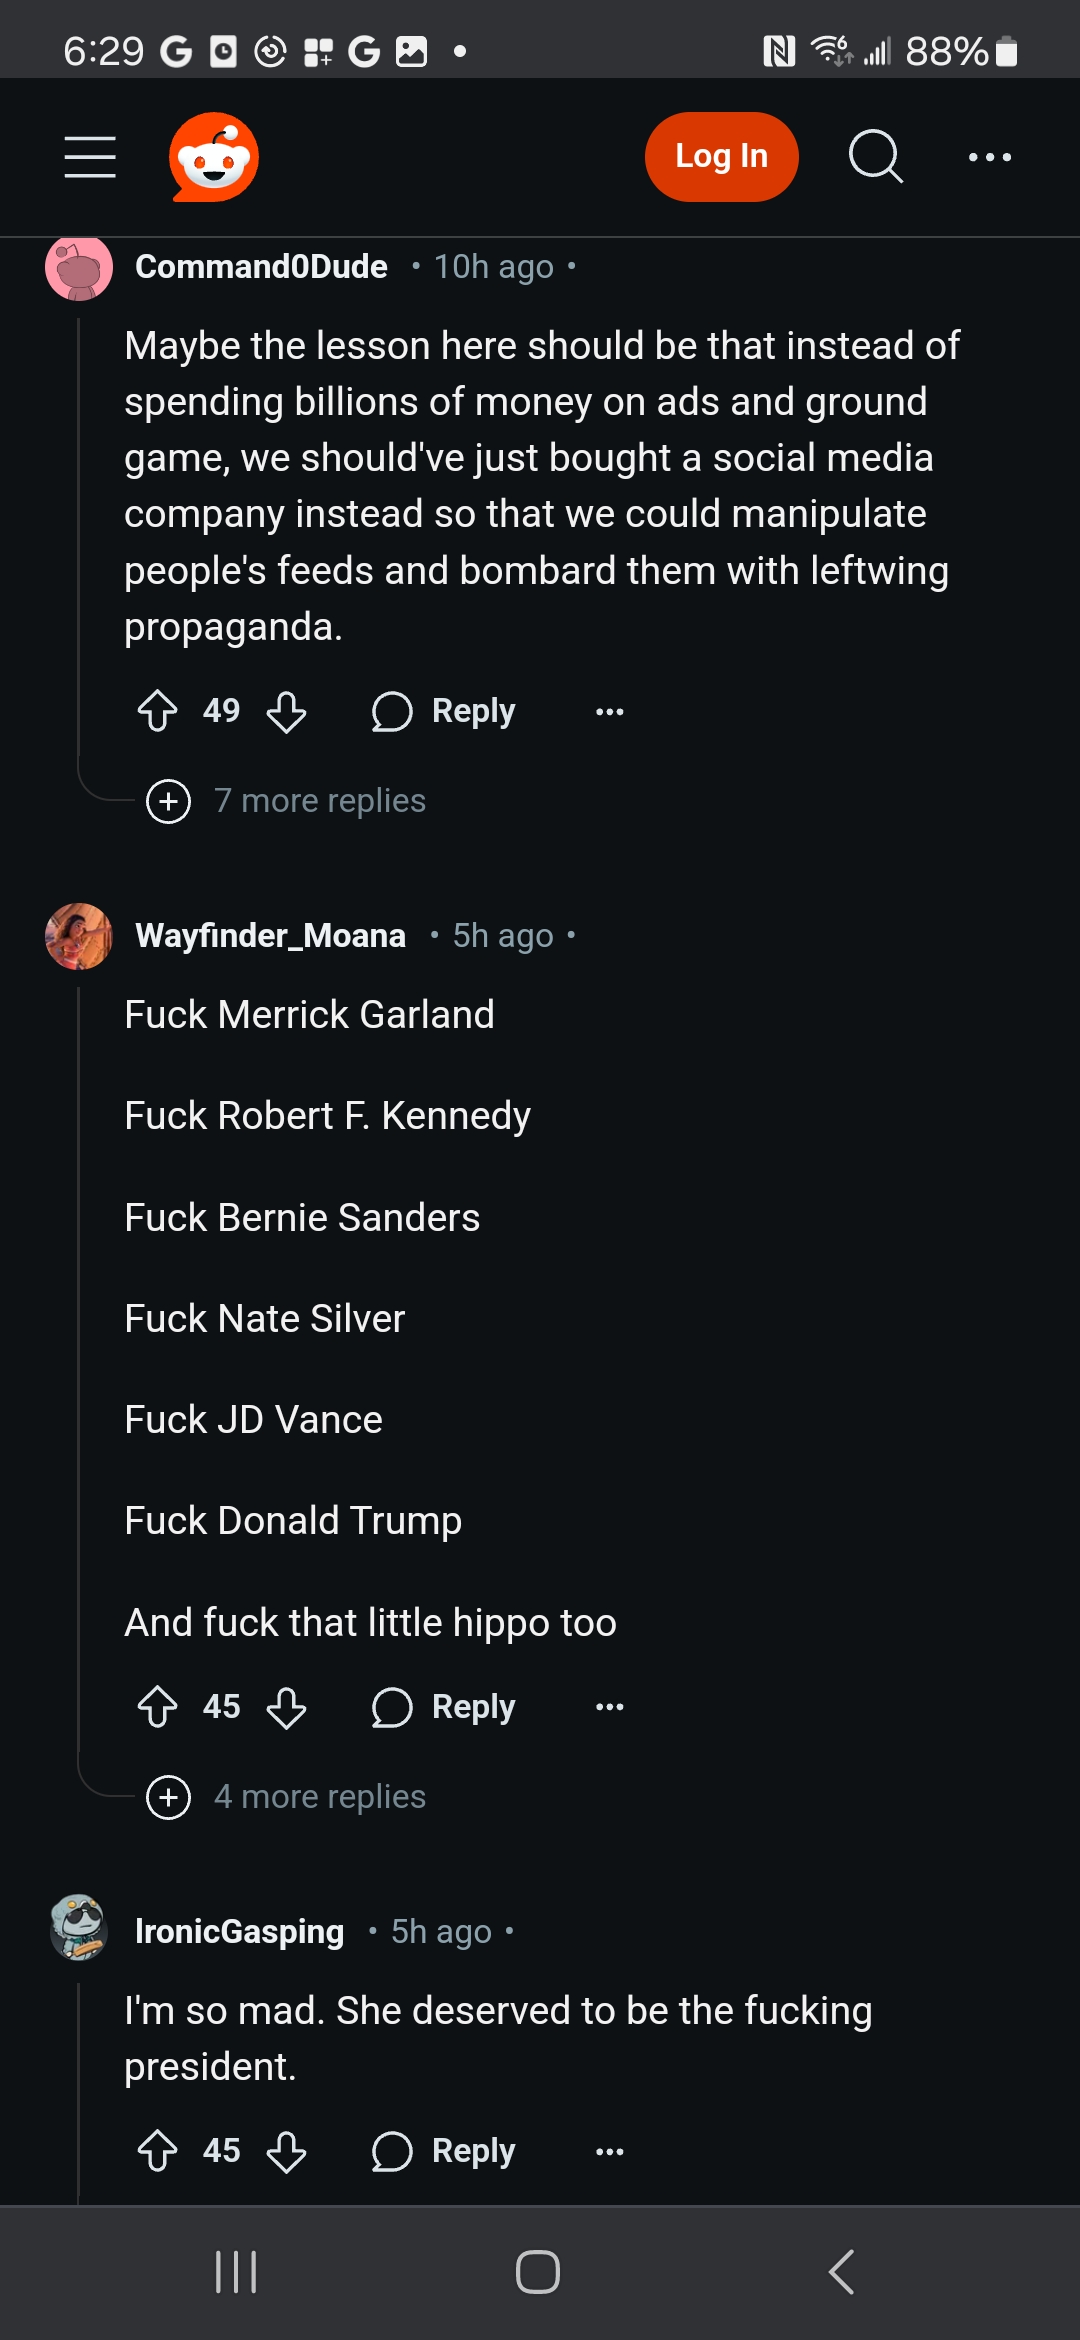Screen dimensions: 1080x2340
Task: Open more options on Command0Dude's comment
Action: coord(610,711)
